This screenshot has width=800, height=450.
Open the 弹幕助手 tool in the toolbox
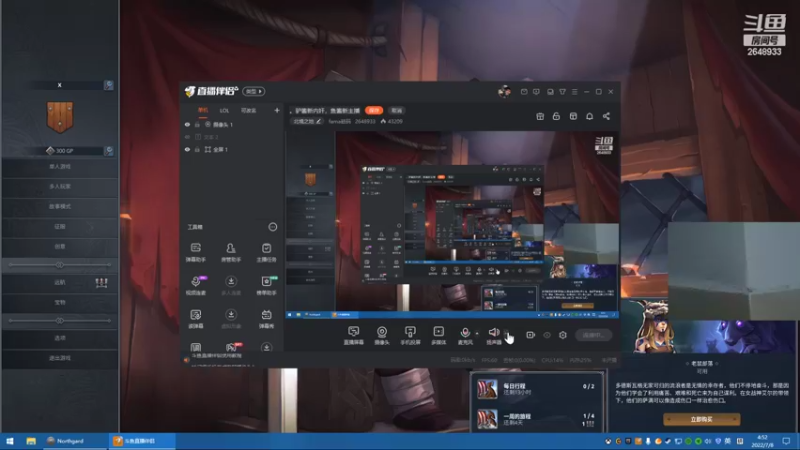point(195,252)
